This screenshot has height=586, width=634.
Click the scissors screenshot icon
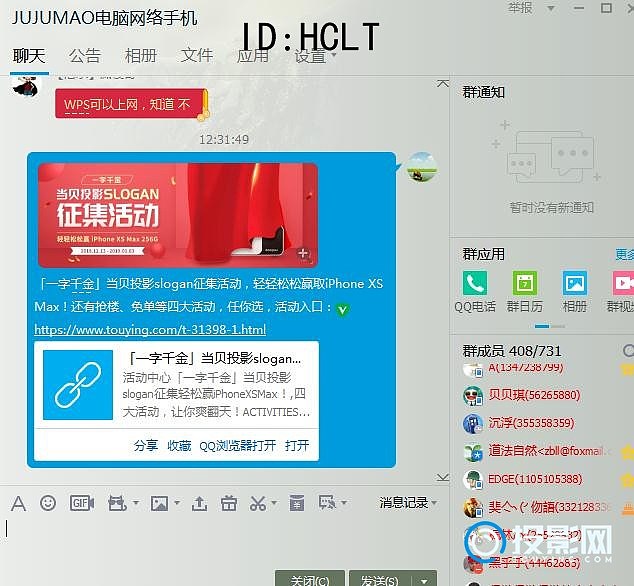(x=258, y=503)
